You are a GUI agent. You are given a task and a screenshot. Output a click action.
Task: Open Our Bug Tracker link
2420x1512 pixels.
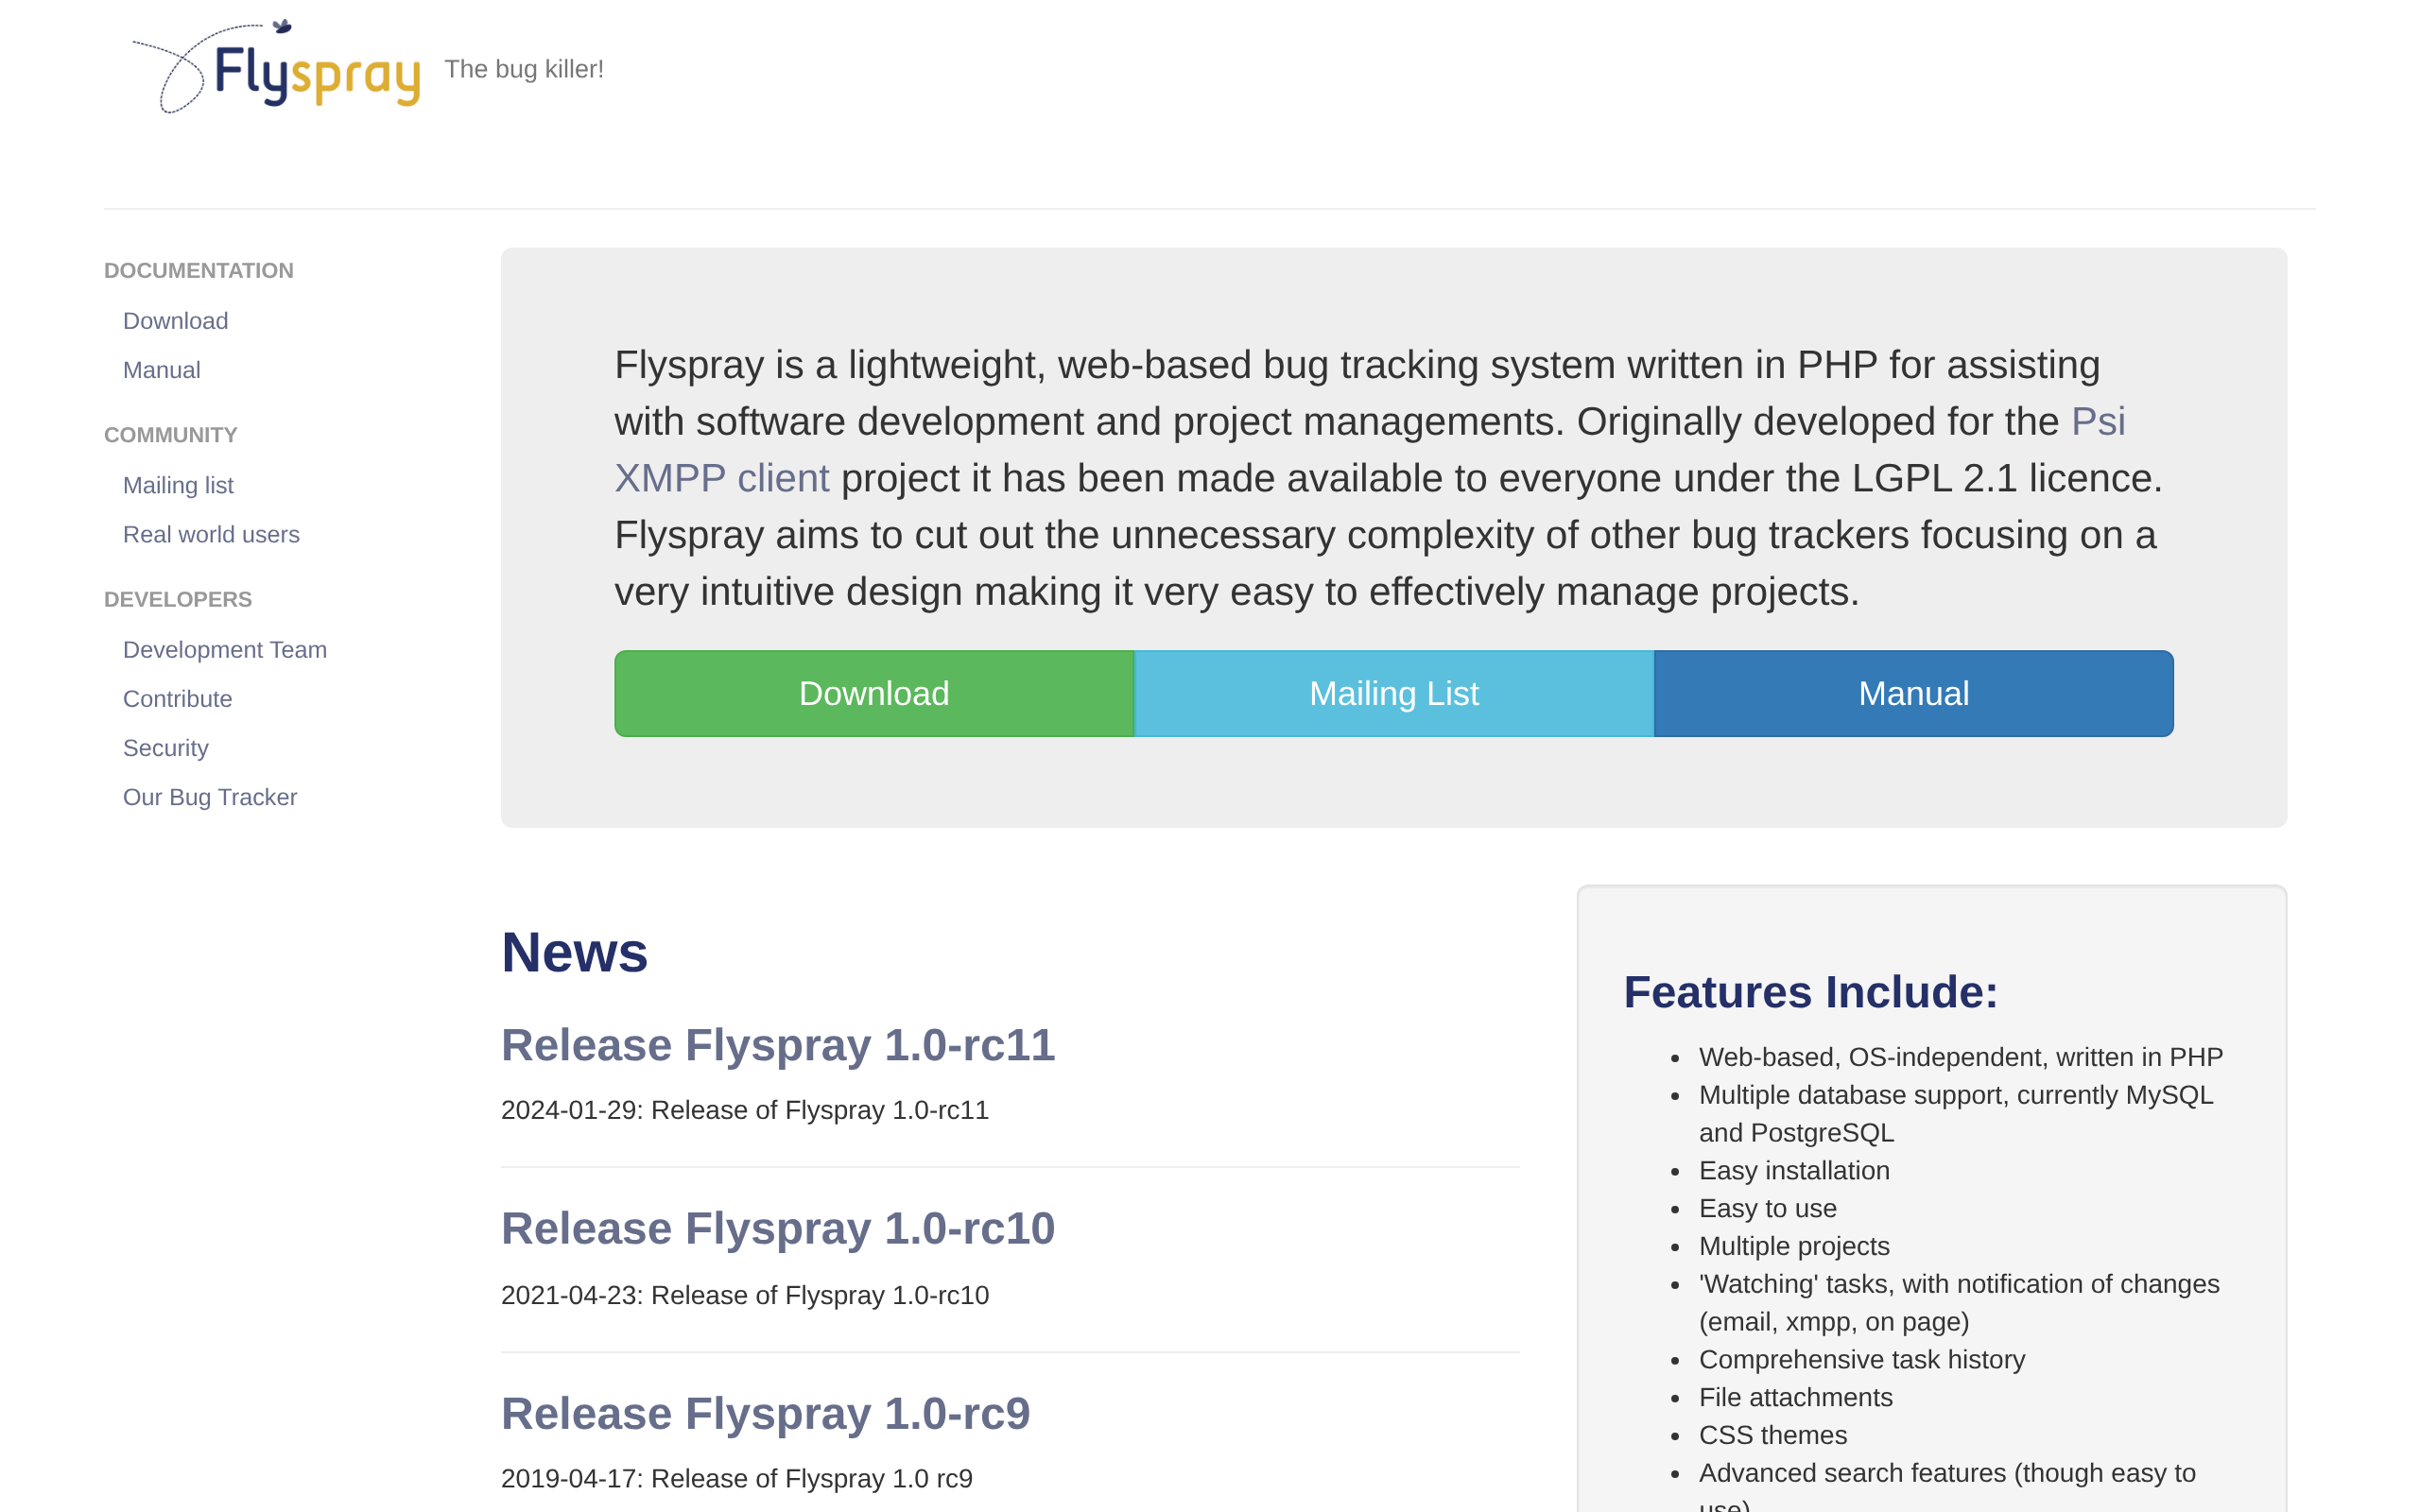(210, 797)
